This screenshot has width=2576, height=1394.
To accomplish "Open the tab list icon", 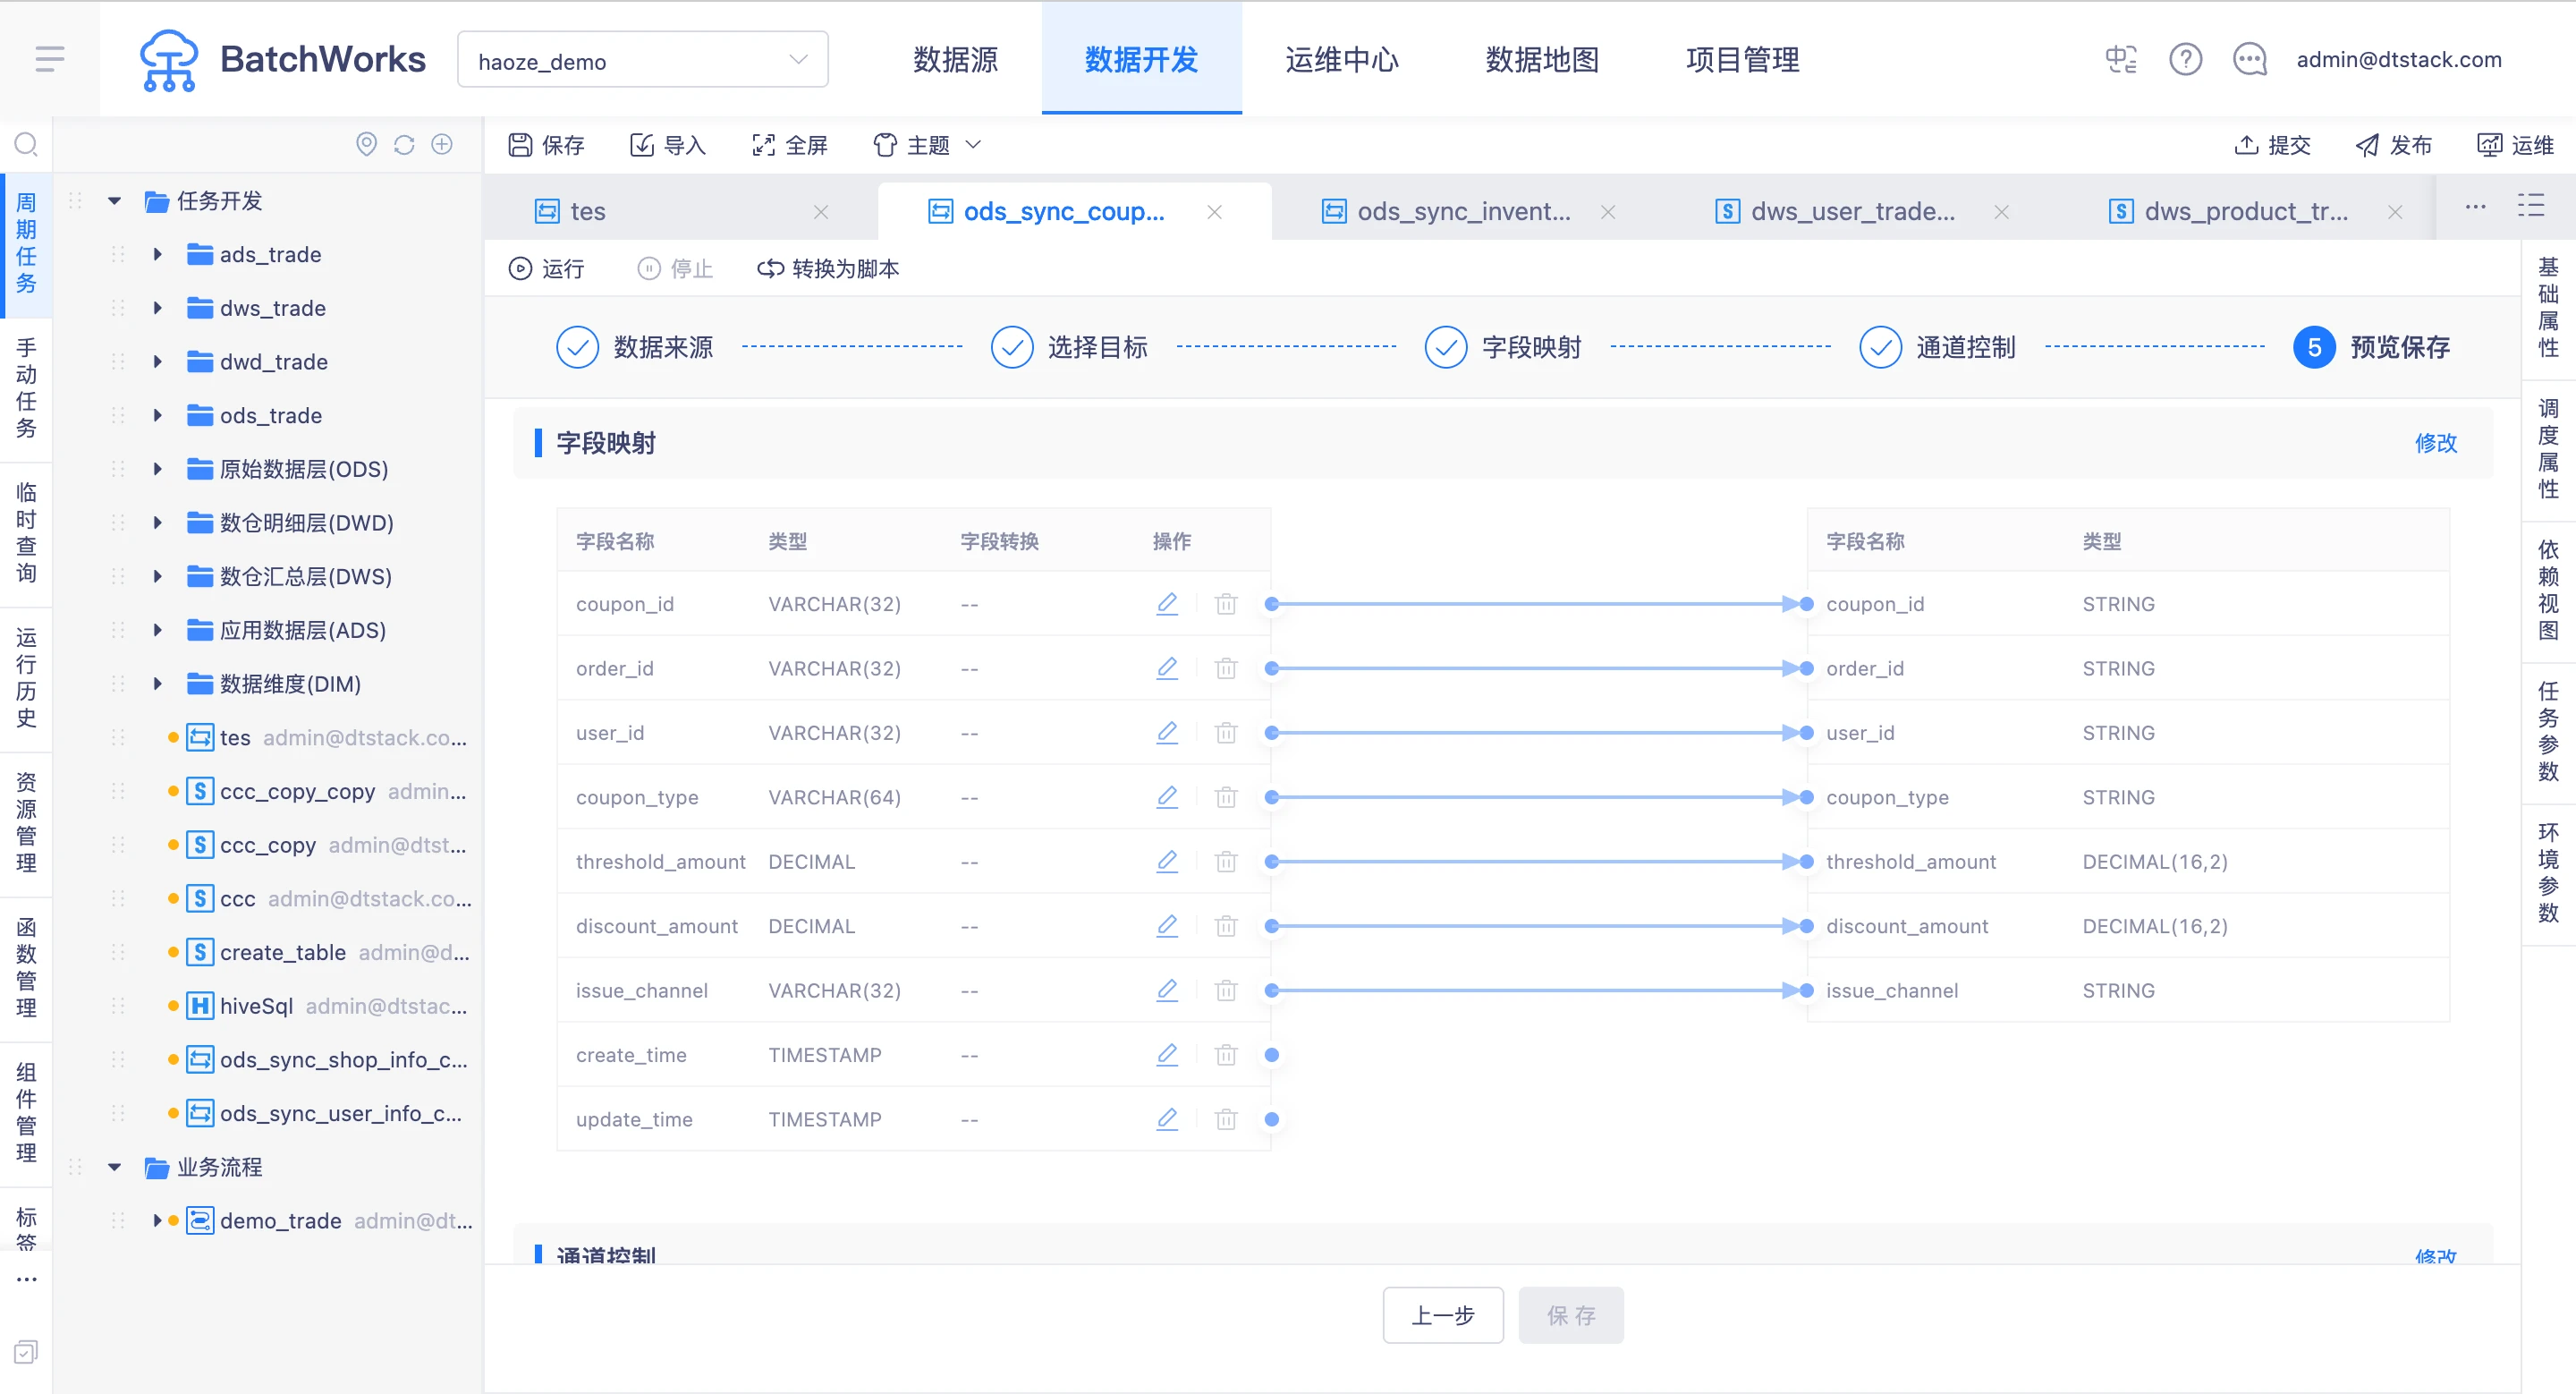I will point(2531,206).
